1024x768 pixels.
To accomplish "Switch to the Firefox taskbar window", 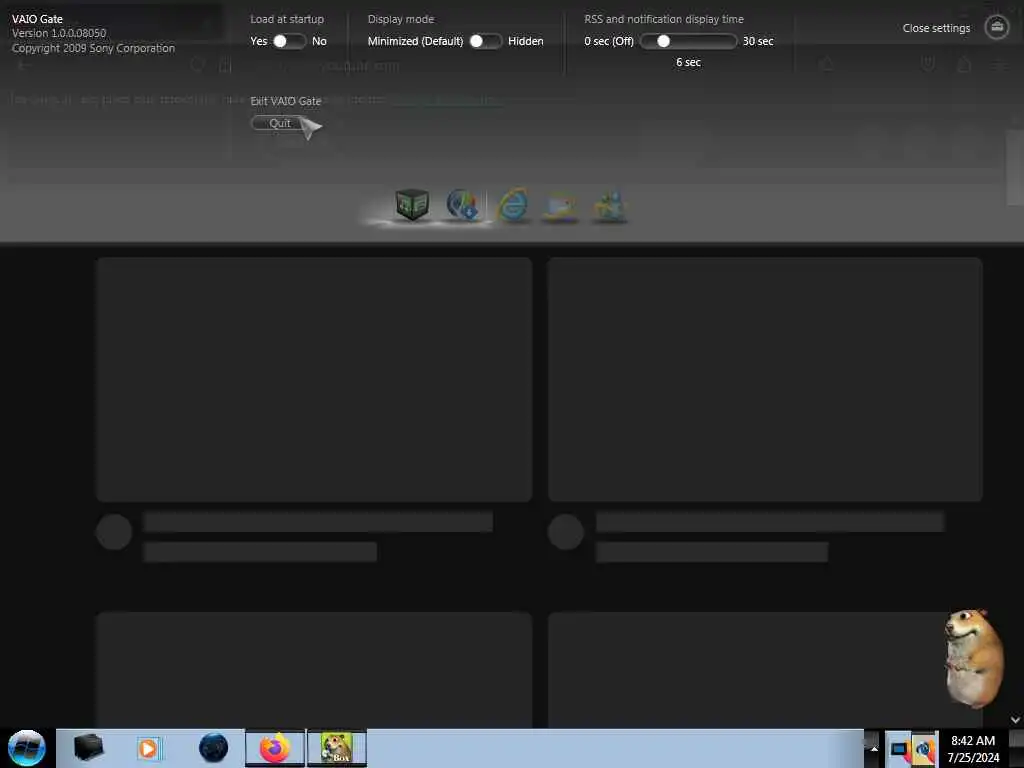I will point(275,748).
